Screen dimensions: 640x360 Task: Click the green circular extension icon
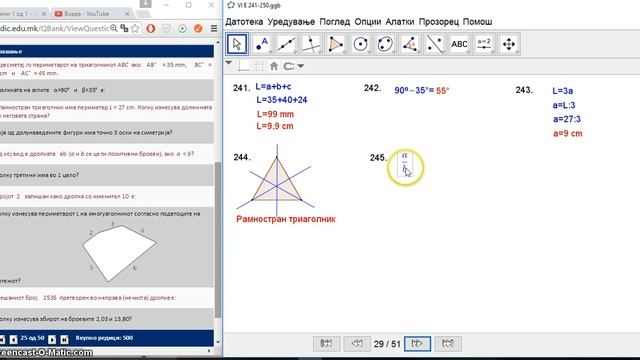coord(182,29)
